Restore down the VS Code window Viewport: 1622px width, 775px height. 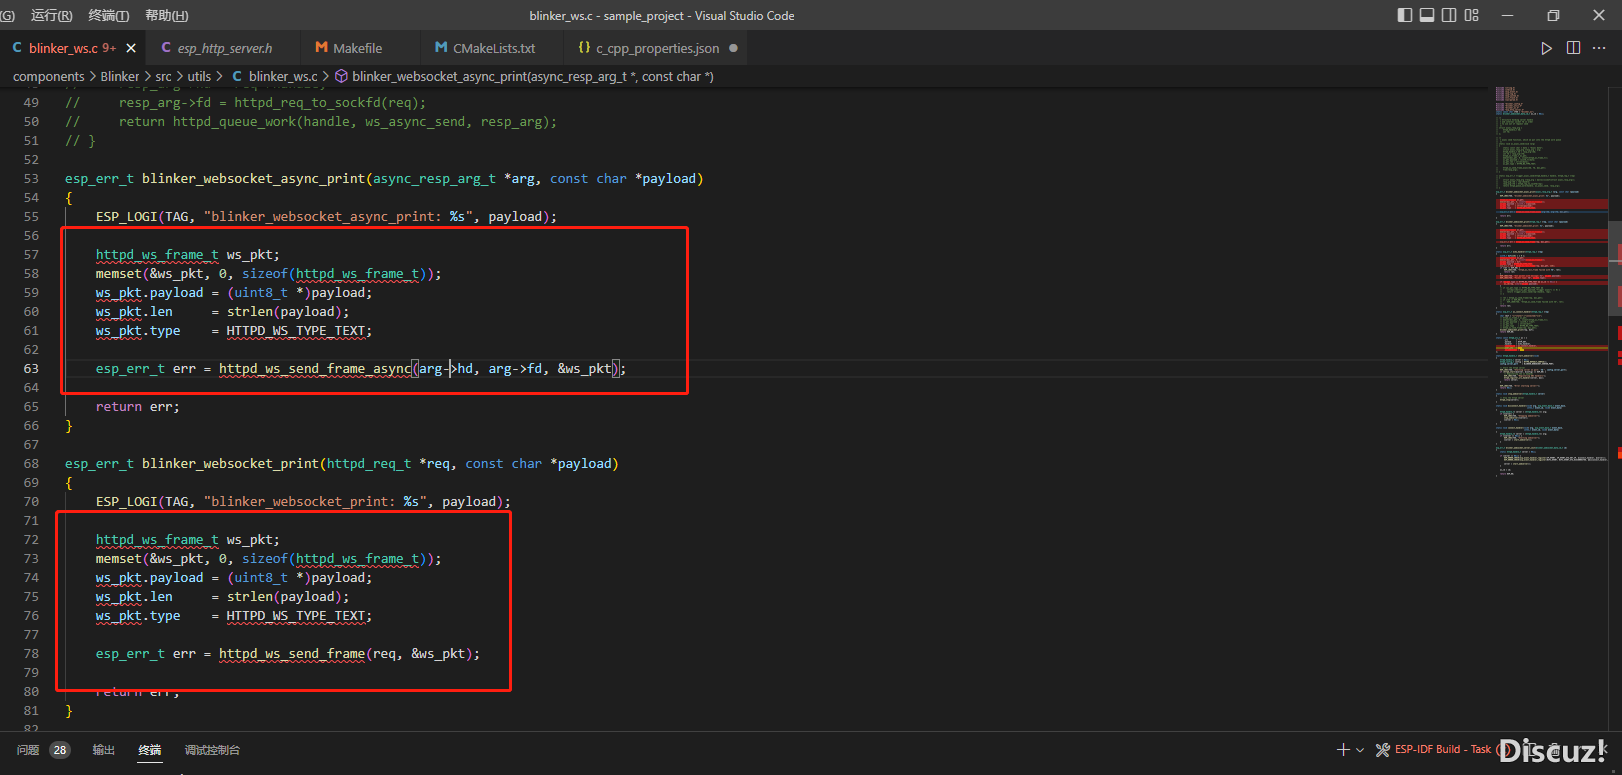pyautogui.click(x=1553, y=15)
